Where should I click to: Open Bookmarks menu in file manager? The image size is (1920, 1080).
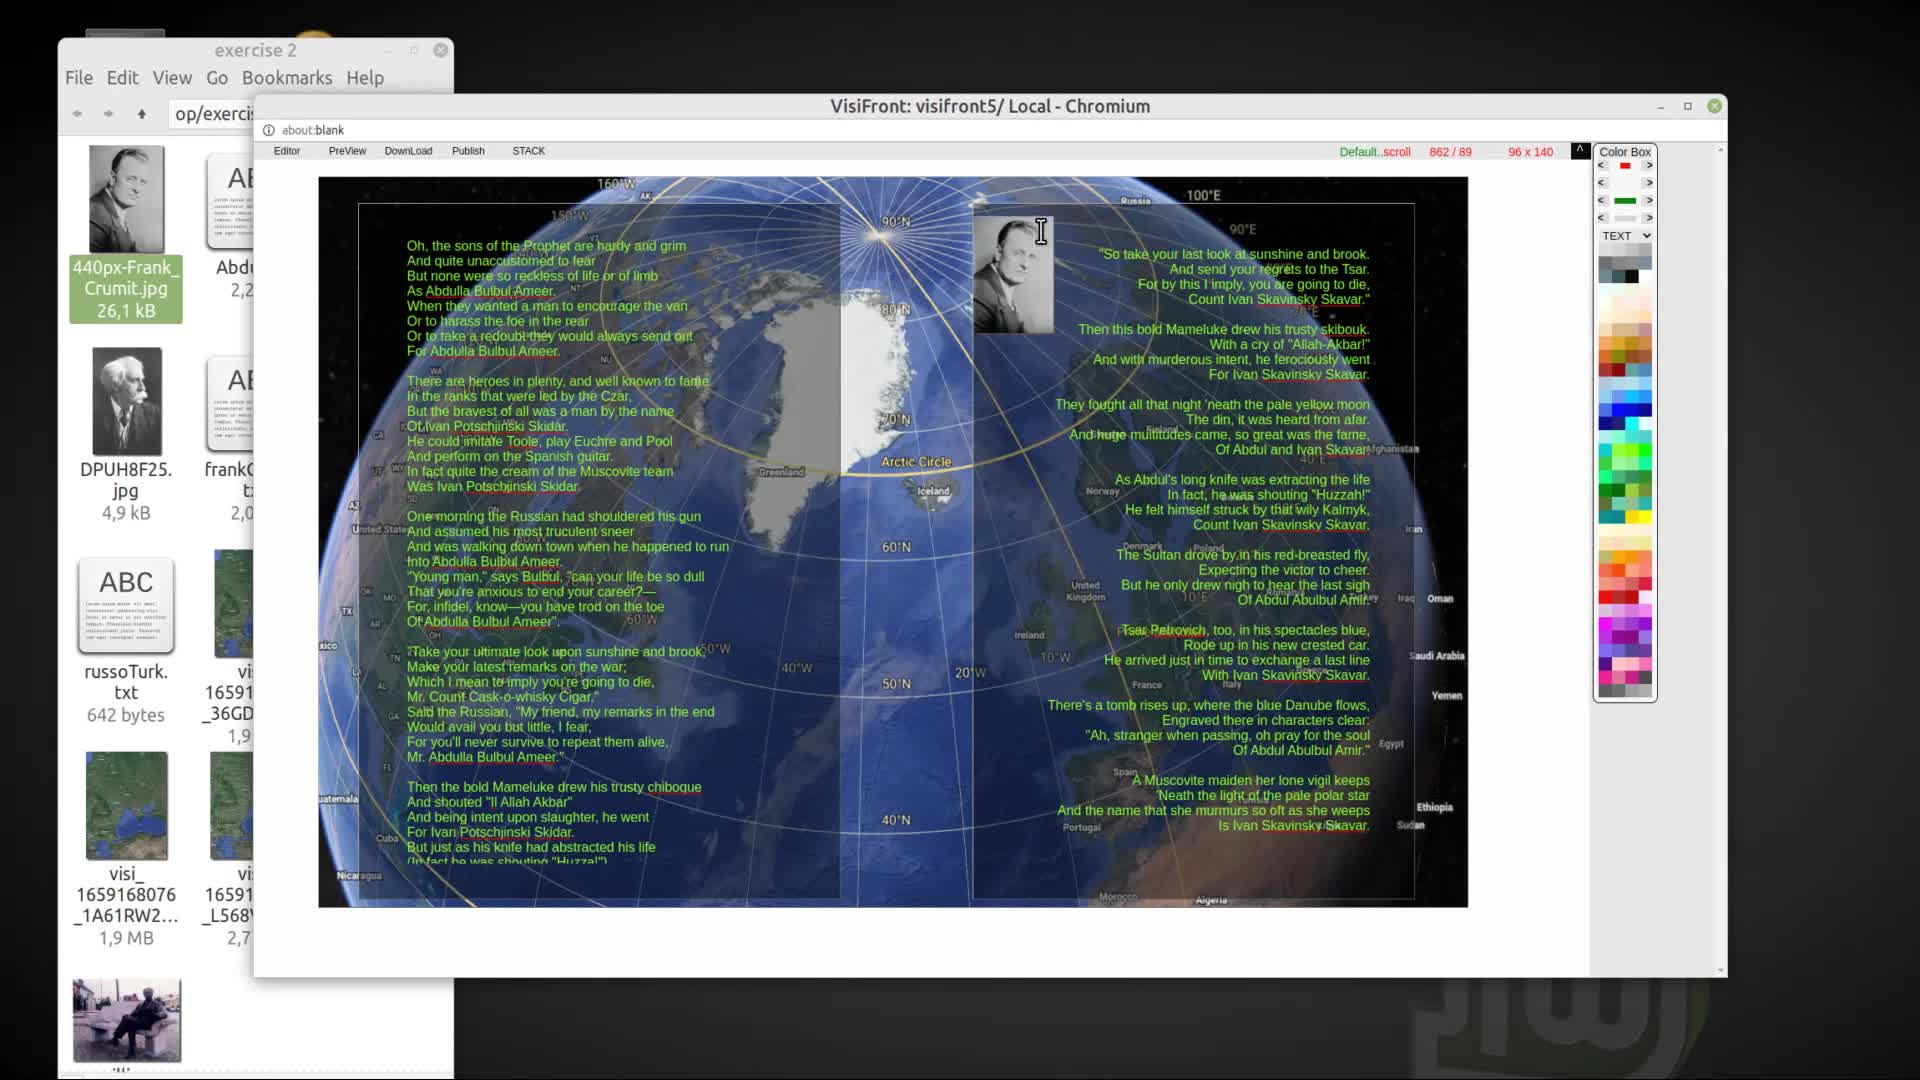pos(287,78)
